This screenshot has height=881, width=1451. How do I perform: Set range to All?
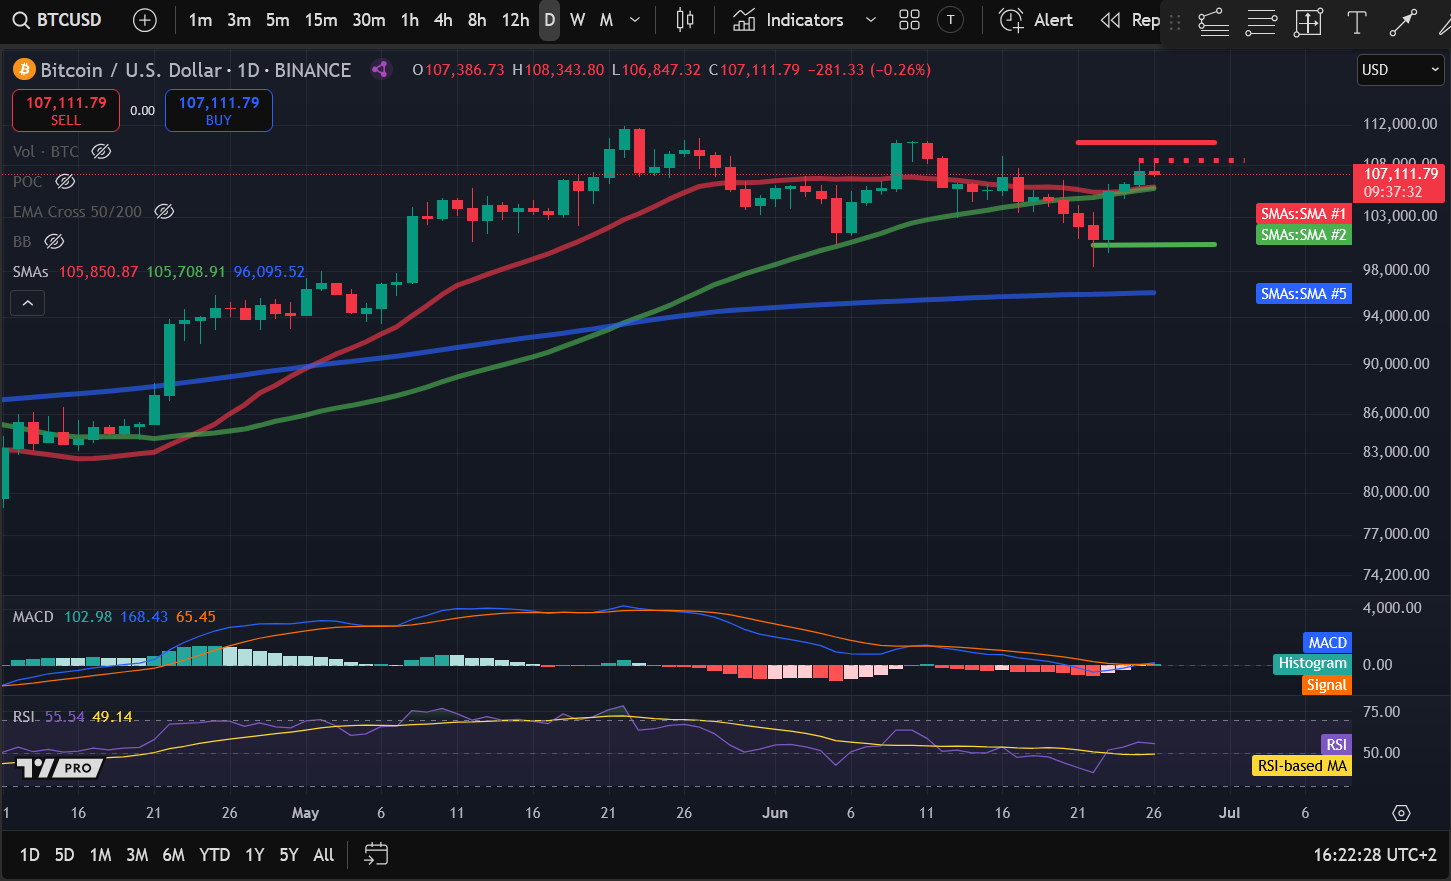tap(323, 855)
